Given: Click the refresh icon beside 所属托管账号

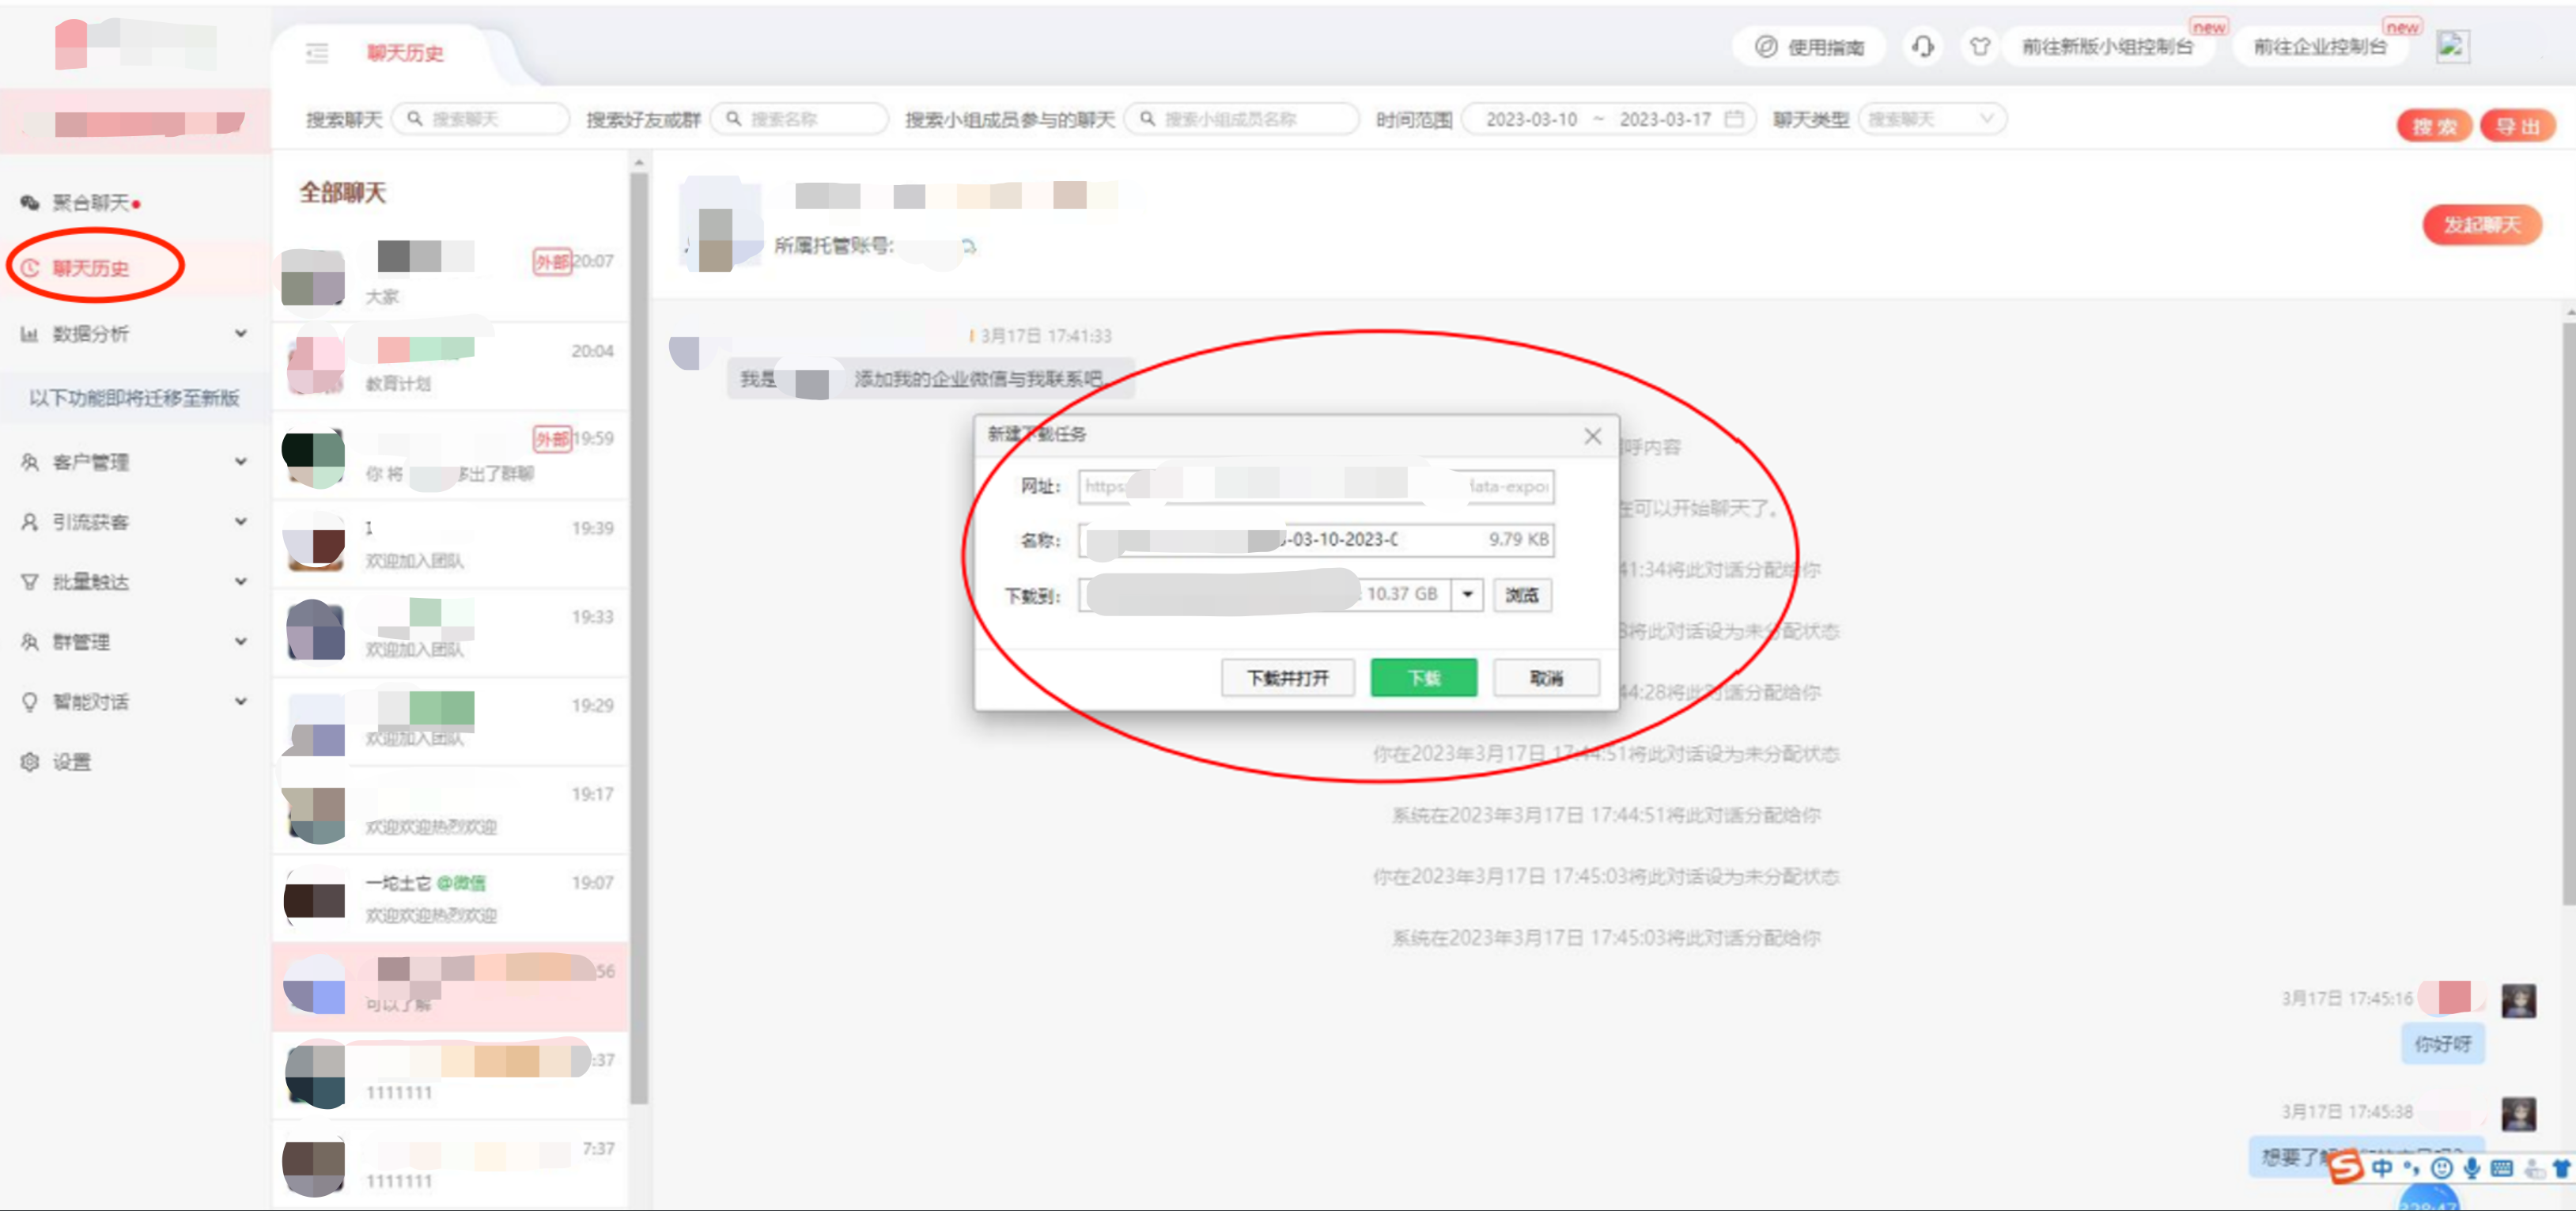Looking at the screenshot, I should coord(968,246).
